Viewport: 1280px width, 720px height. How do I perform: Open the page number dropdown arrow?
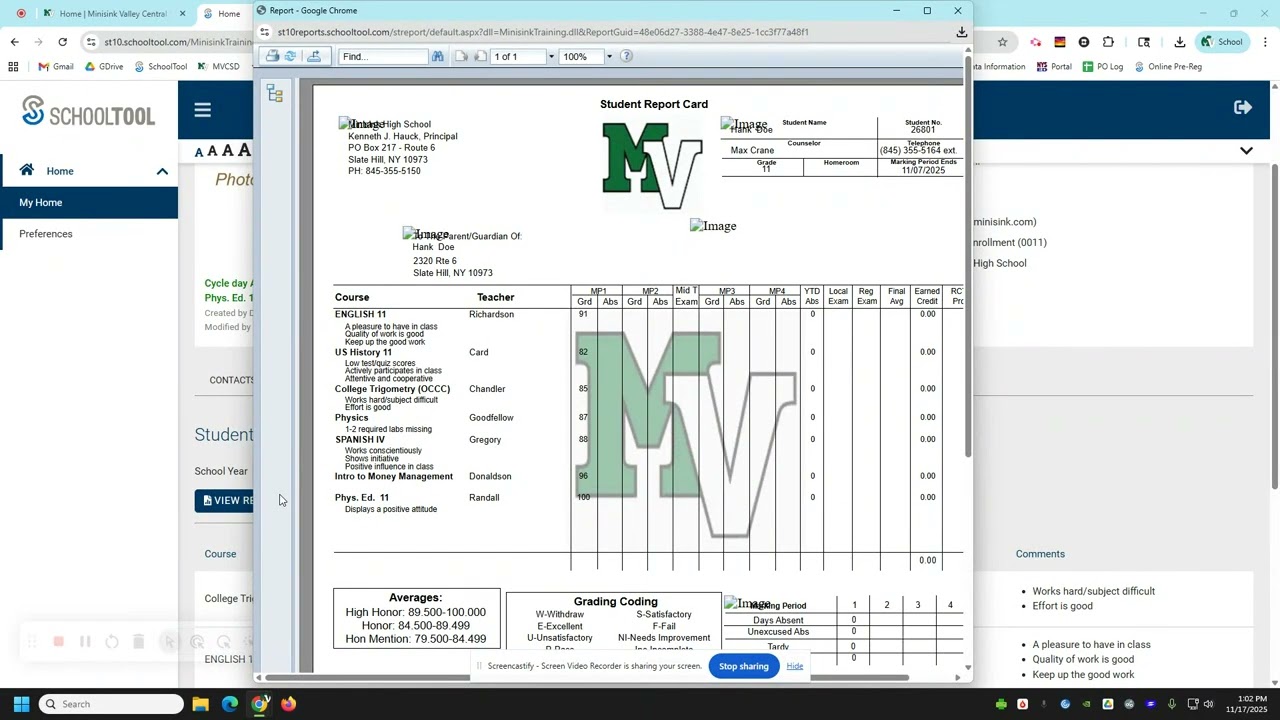click(551, 57)
